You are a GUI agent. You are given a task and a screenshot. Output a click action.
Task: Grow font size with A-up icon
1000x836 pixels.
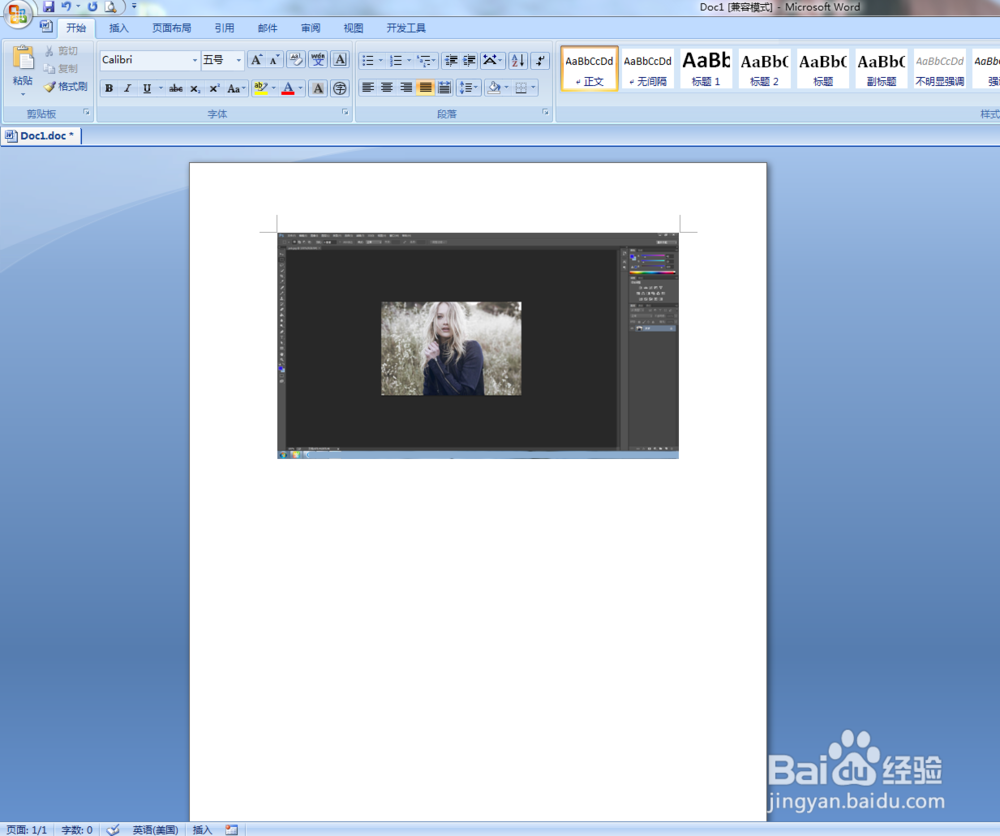tap(256, 60)
